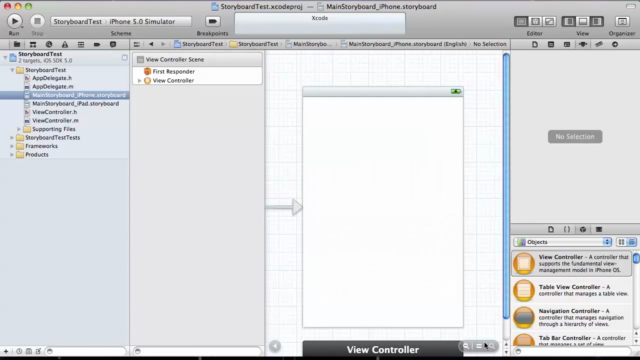Show the Size inspector
The image size is (640, 360).
(x=599, y=44)
